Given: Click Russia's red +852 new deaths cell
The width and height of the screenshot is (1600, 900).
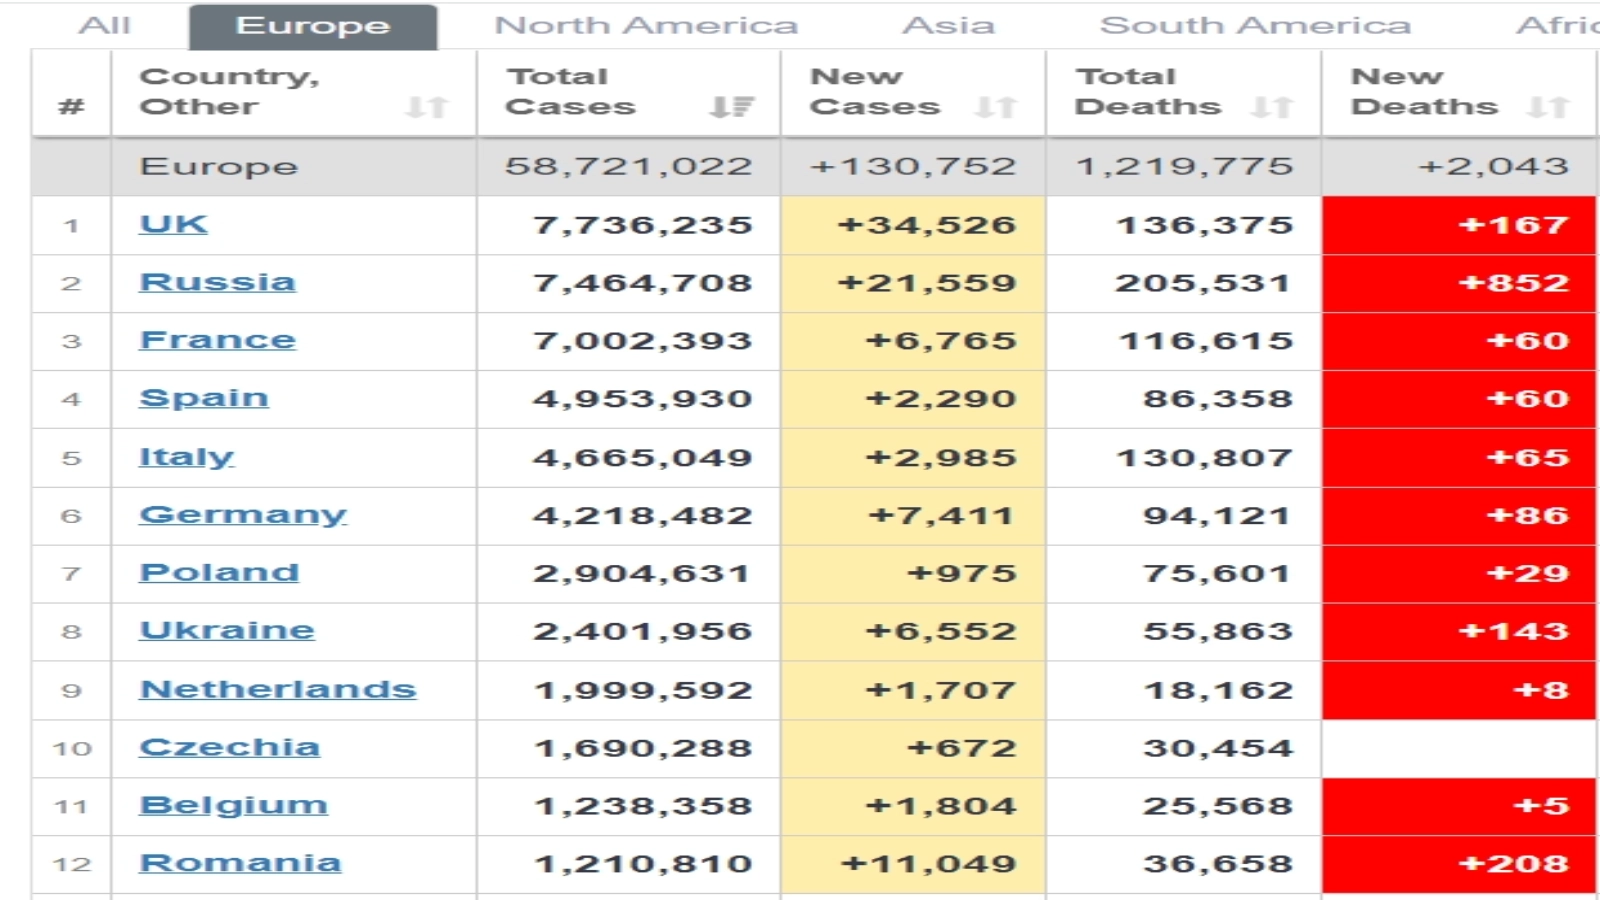Looking at the screenshot, I should pos(1458,283).
